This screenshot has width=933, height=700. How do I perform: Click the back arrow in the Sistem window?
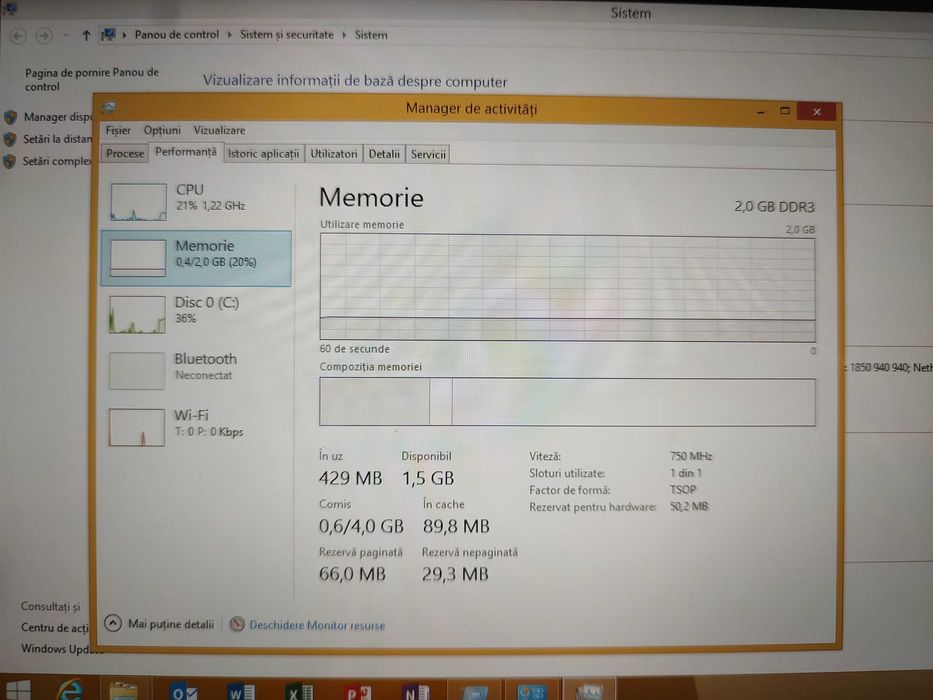pos(18,36)
